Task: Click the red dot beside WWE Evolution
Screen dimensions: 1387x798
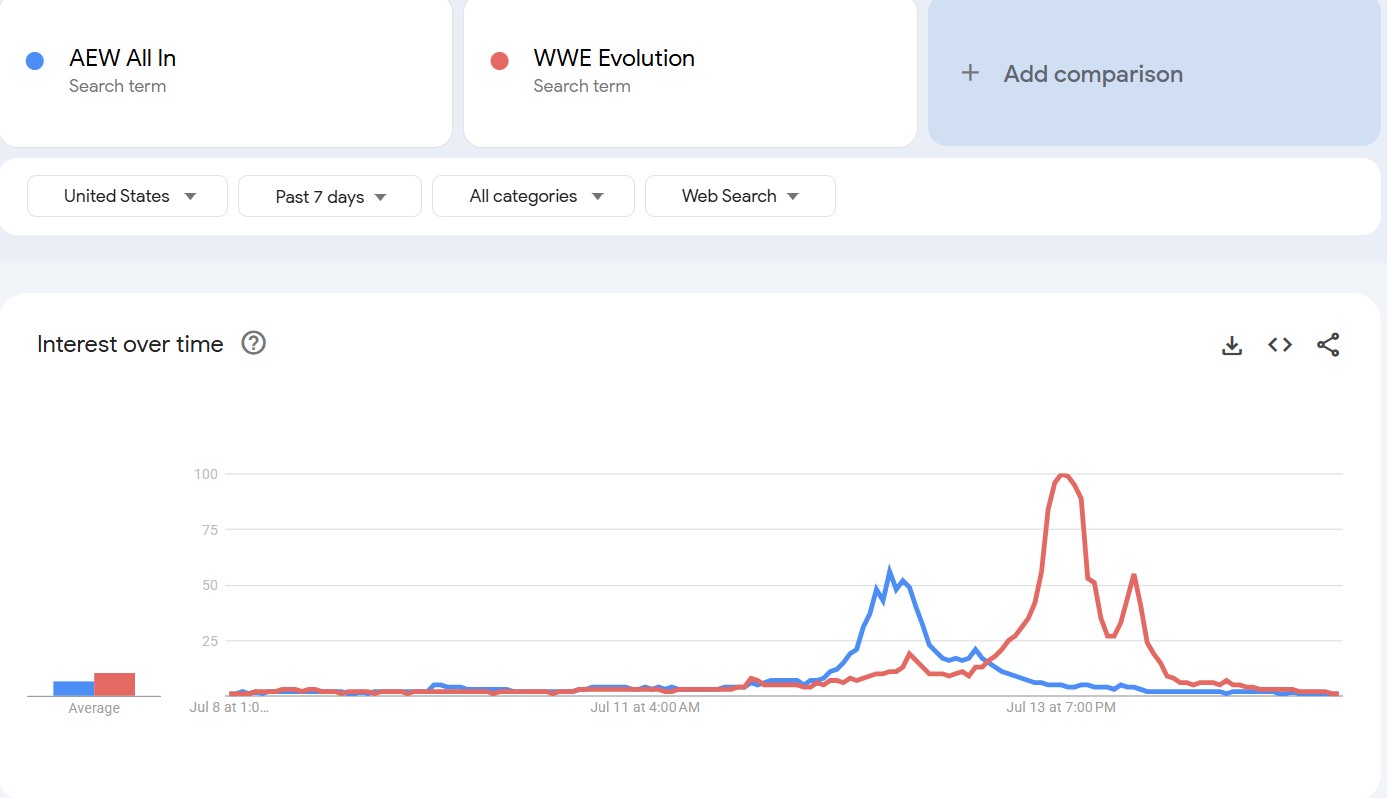Action: click(x=499, y=61)
